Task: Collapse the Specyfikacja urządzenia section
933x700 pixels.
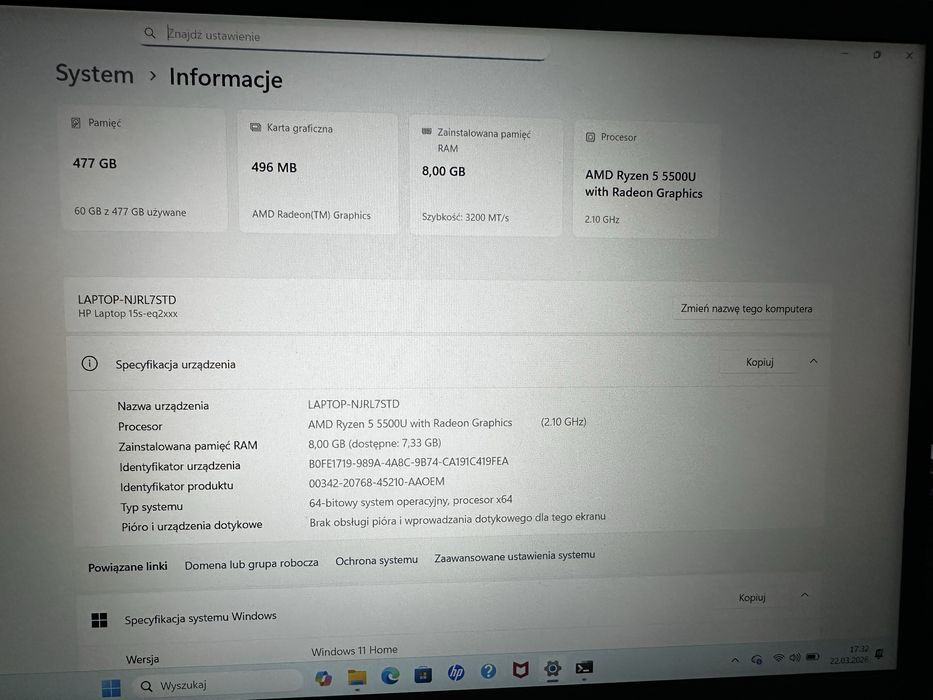Action: click(x=813, y=361)
